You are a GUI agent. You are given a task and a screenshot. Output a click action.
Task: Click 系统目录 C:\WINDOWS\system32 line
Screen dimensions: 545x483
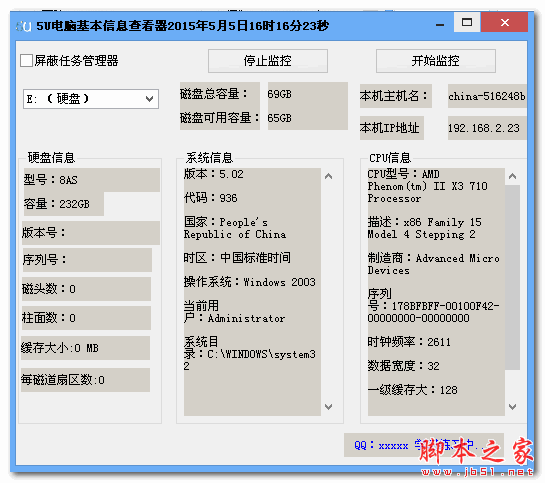(x=250, y=354)
